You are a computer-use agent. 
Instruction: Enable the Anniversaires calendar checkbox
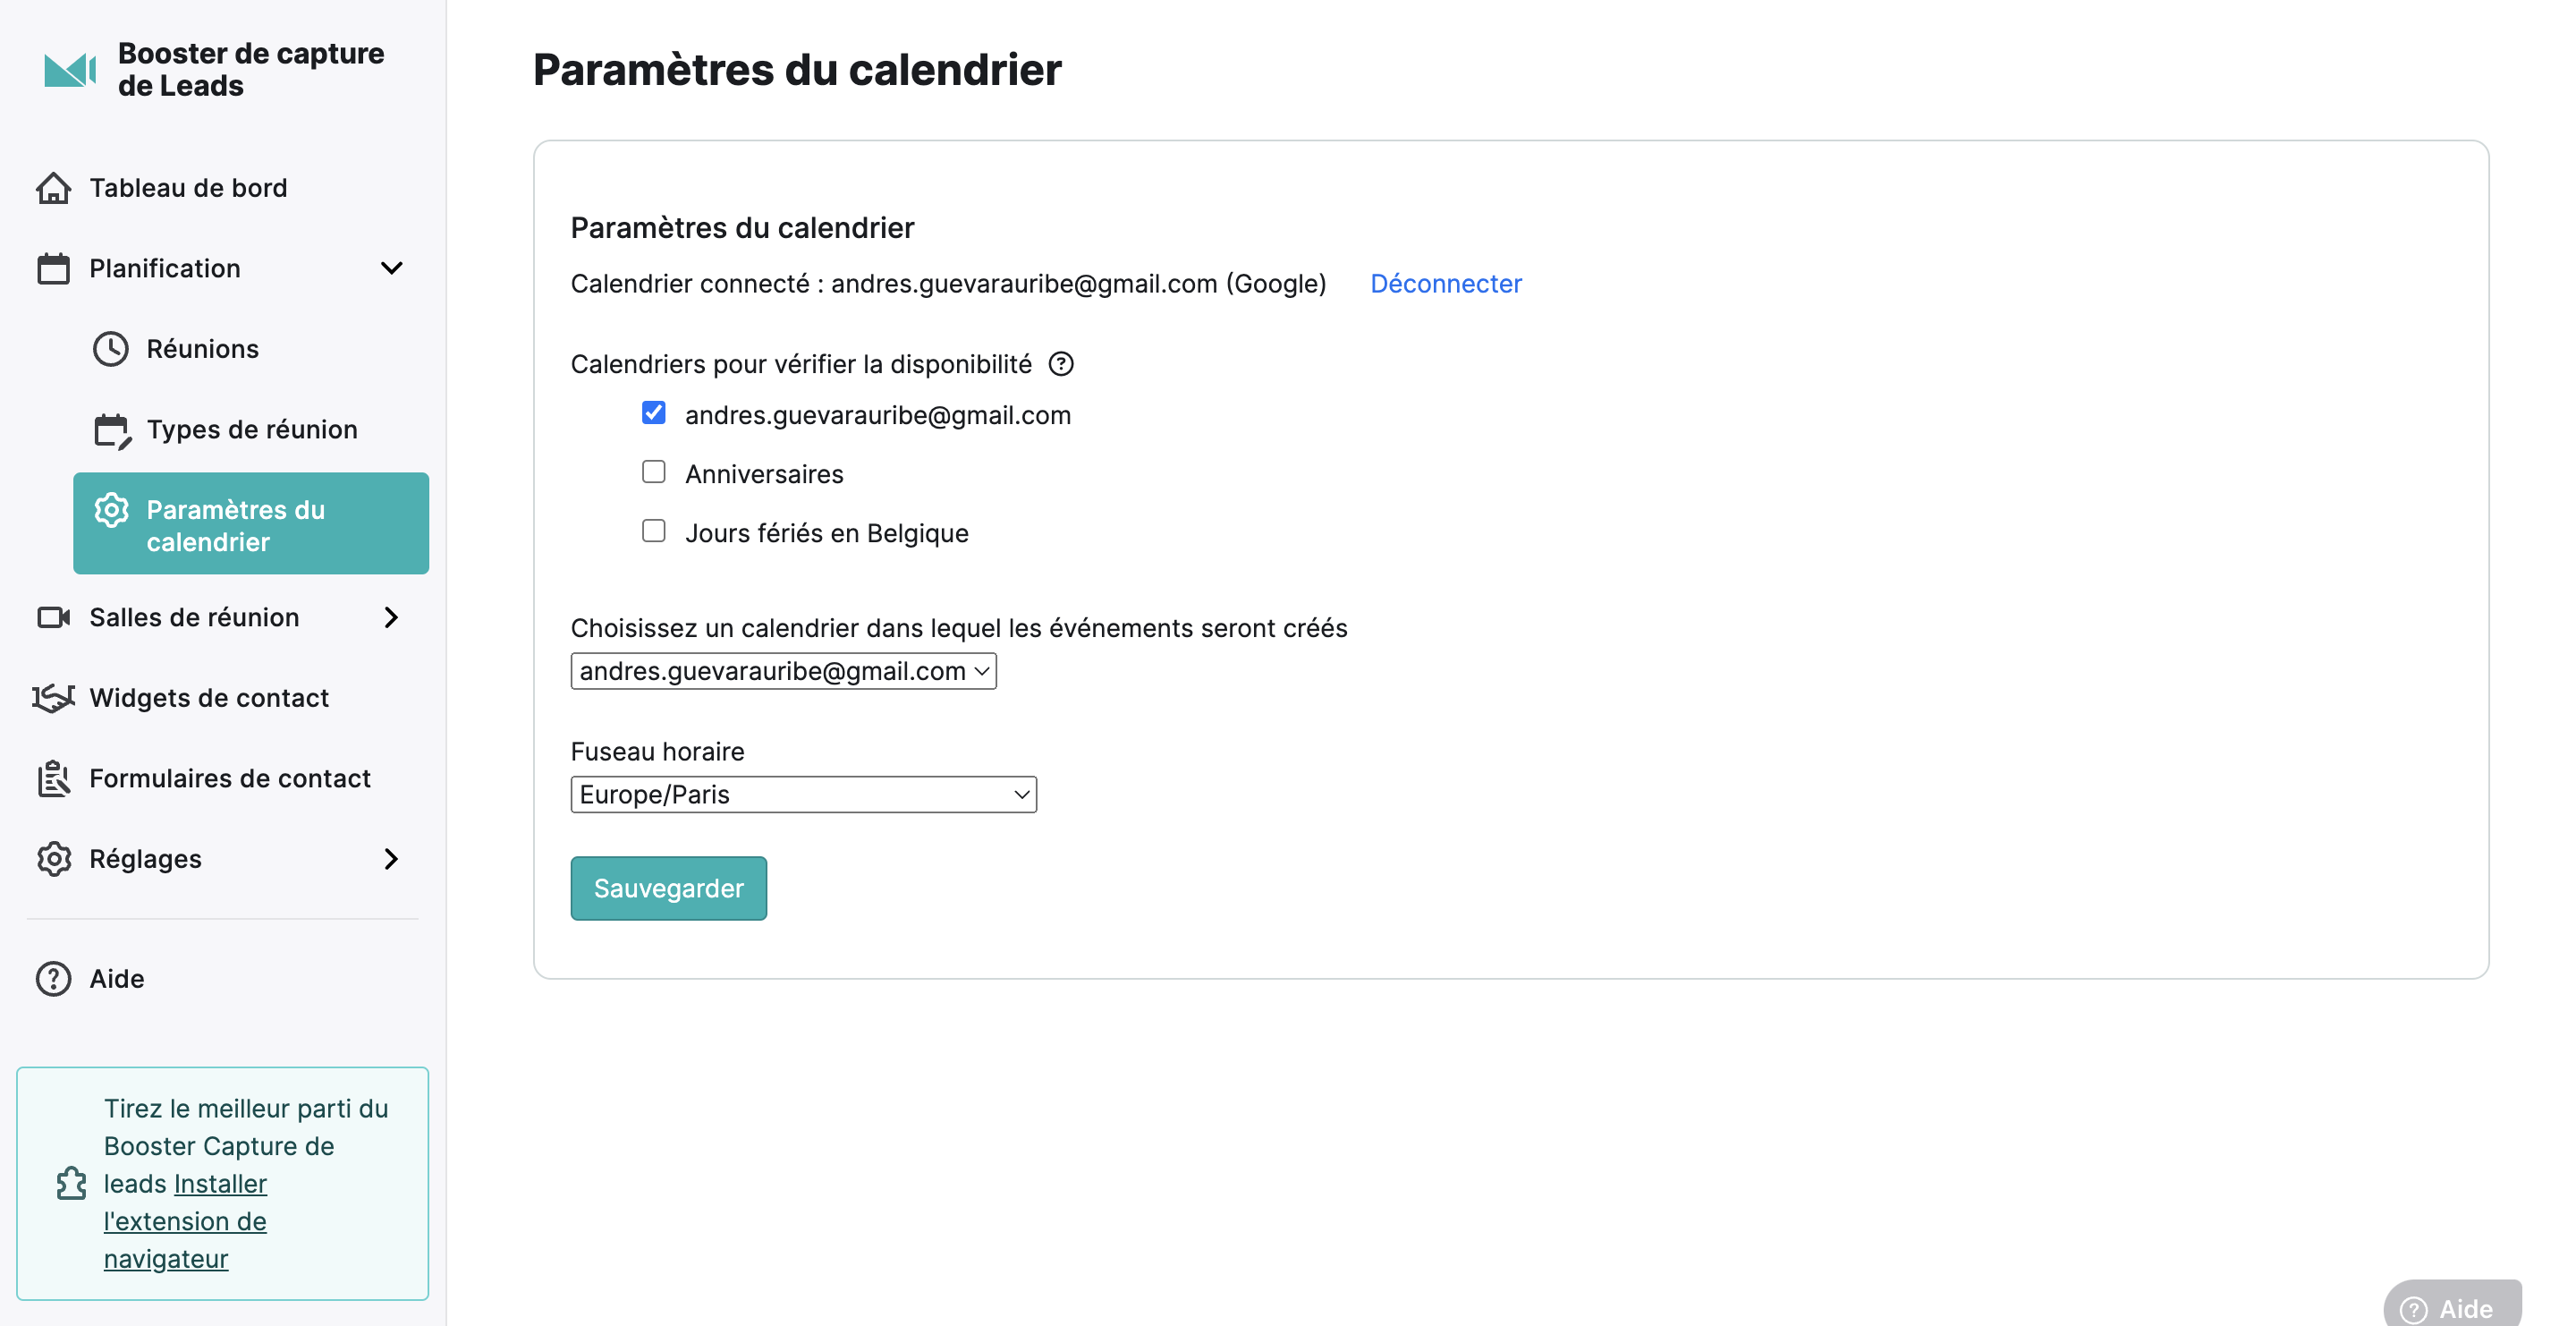tap(654, 472)
